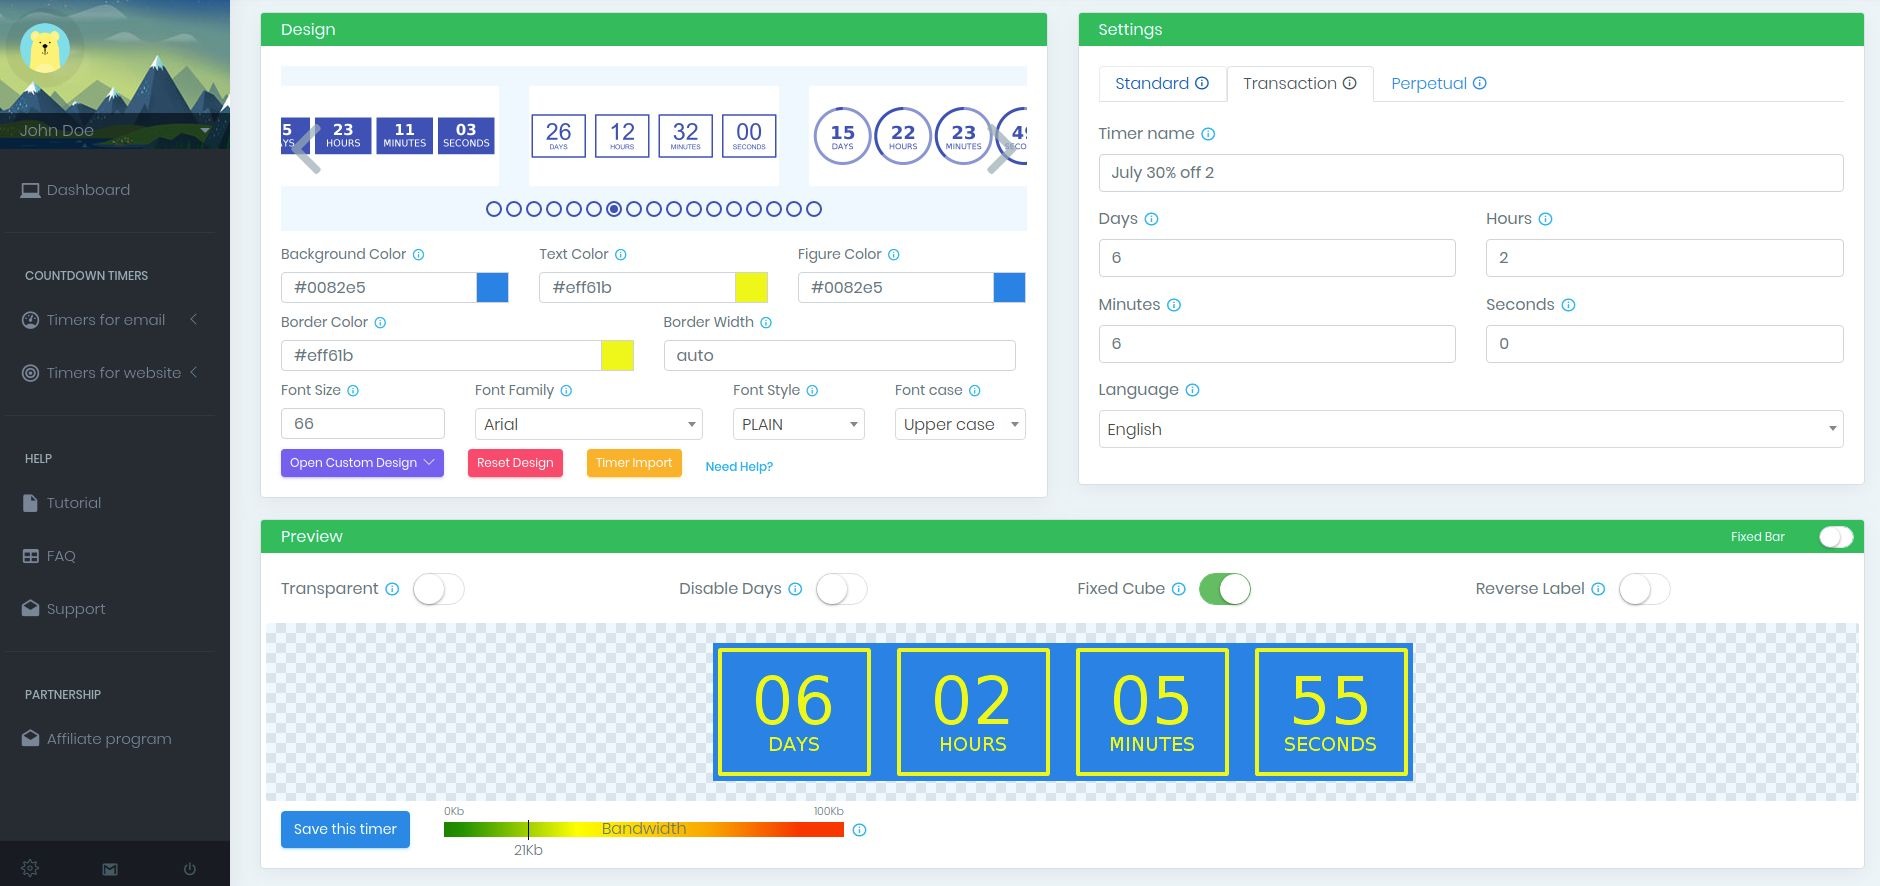The height and width of the screenshot is (886, 1880).
Task: Click Save this timer button
Action: (345, 830)
